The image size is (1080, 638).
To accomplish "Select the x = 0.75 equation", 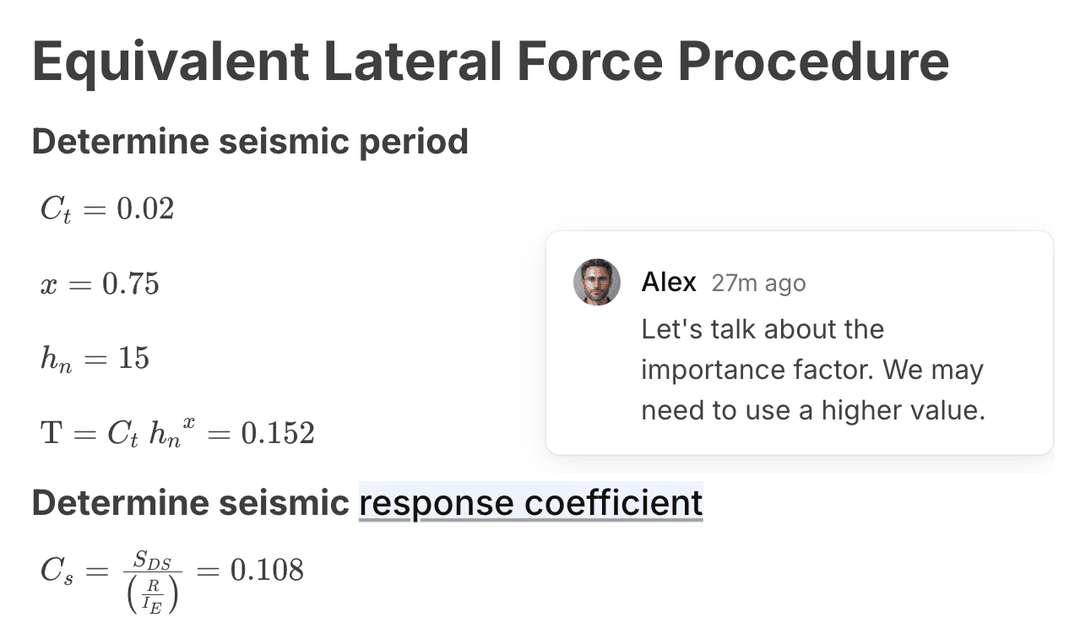I will (x=99, y=284).
